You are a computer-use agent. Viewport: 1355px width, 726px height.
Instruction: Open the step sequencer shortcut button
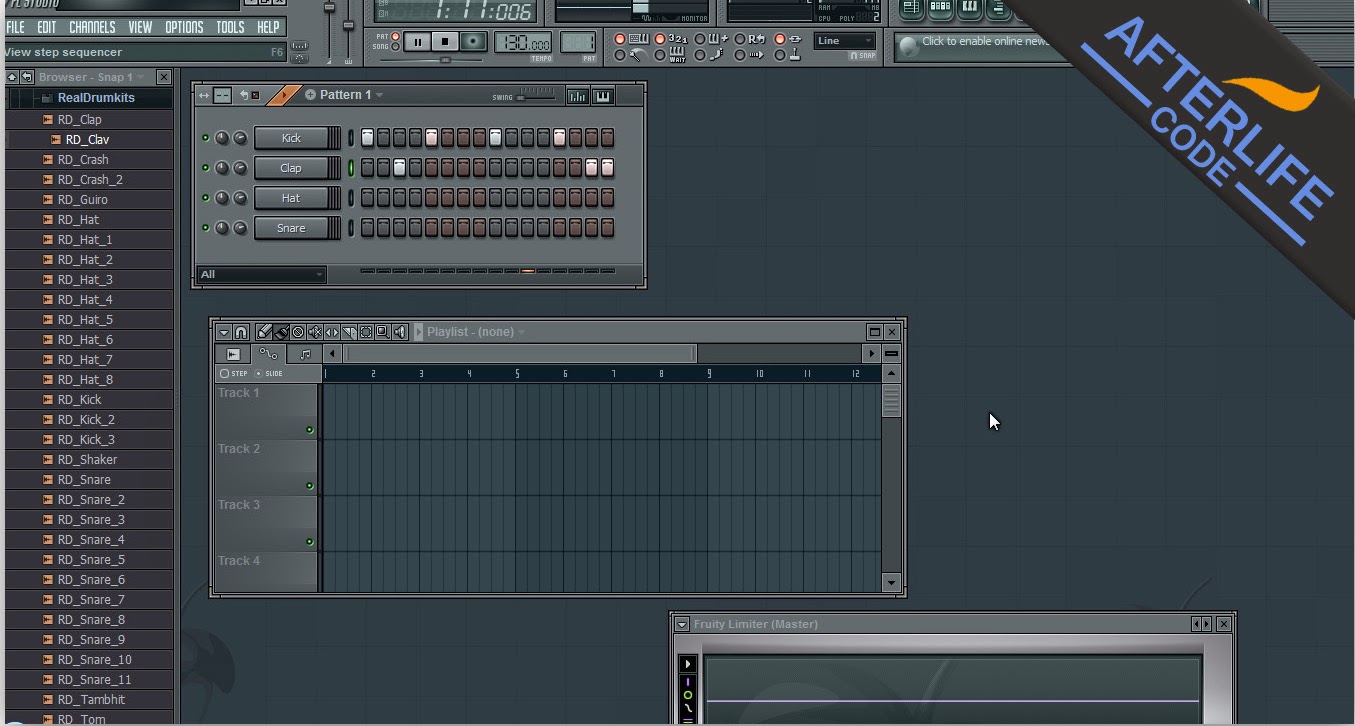tap(940, 9)
